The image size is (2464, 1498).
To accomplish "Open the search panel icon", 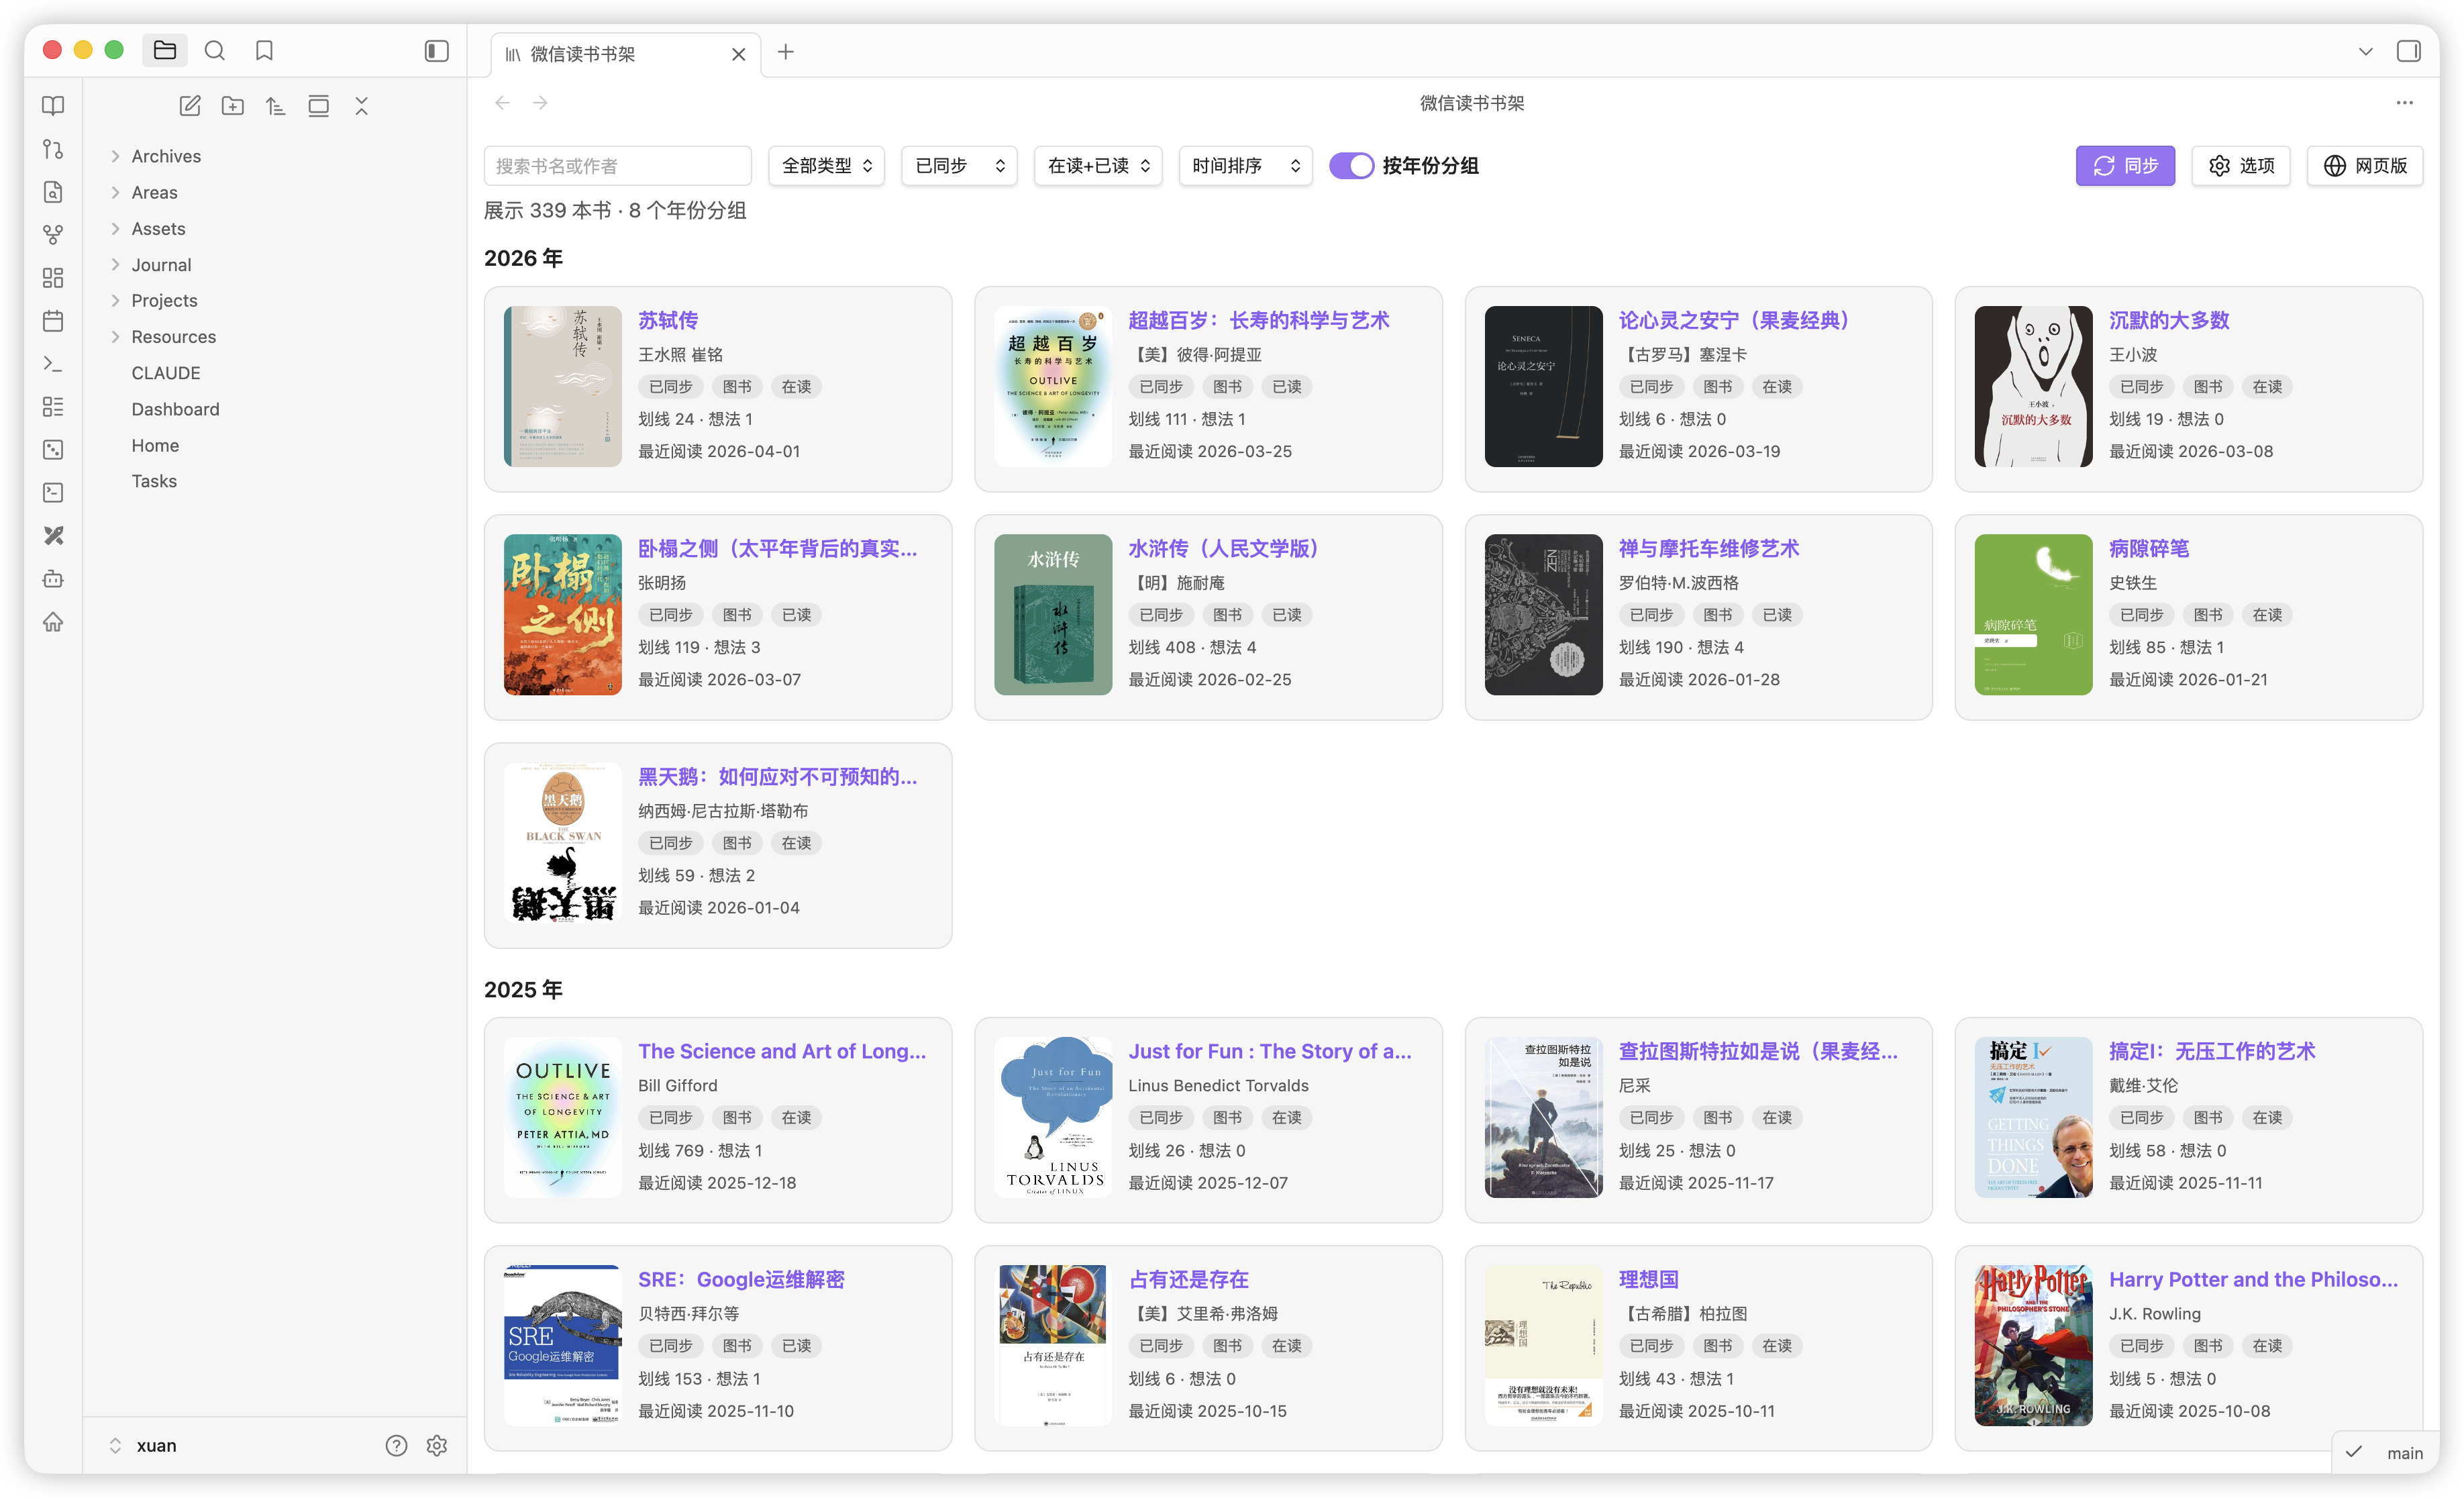I will pos(214,51).
